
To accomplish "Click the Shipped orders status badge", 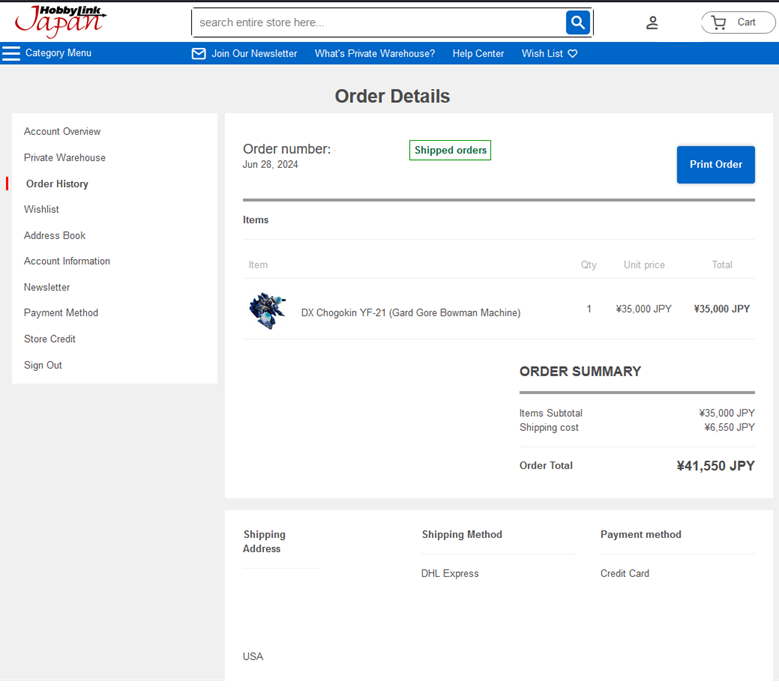I will 450,150.
